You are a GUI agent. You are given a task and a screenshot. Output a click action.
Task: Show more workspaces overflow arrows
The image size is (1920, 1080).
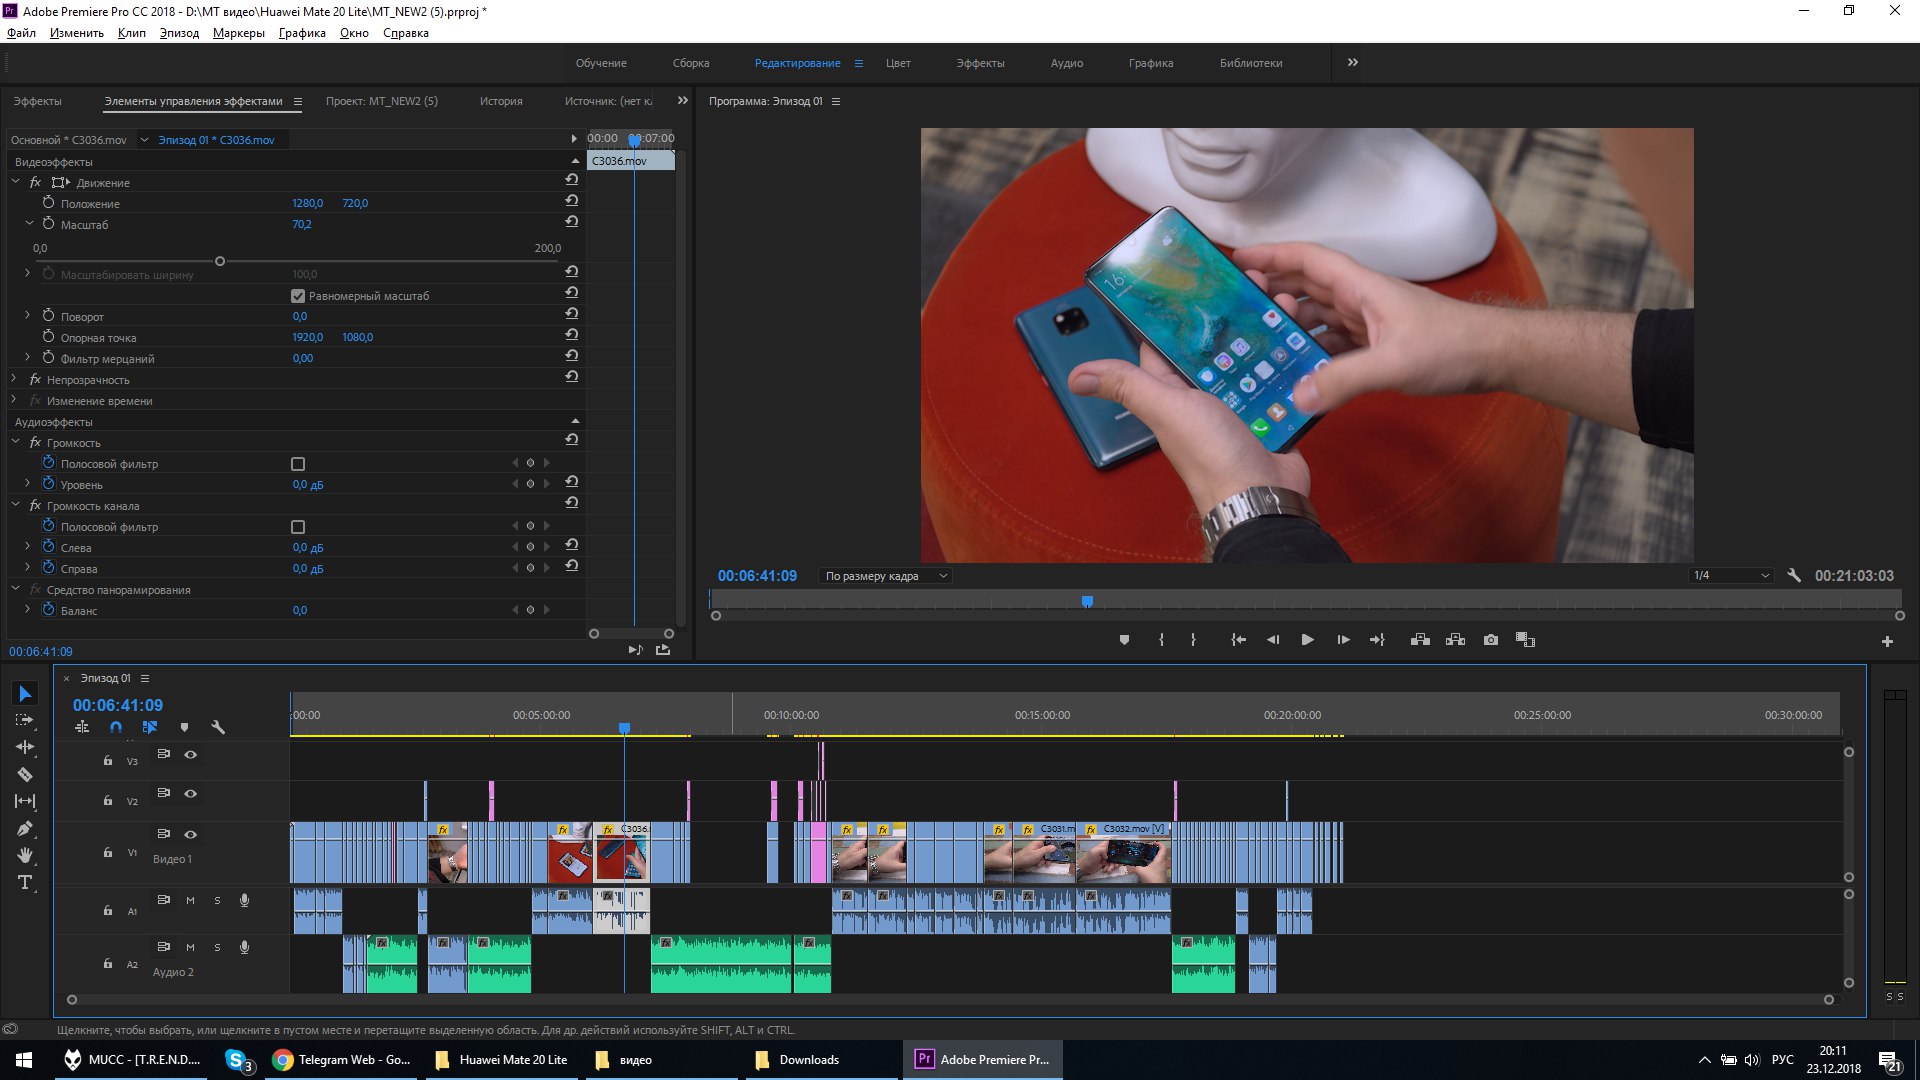[x=1352, y=62]
